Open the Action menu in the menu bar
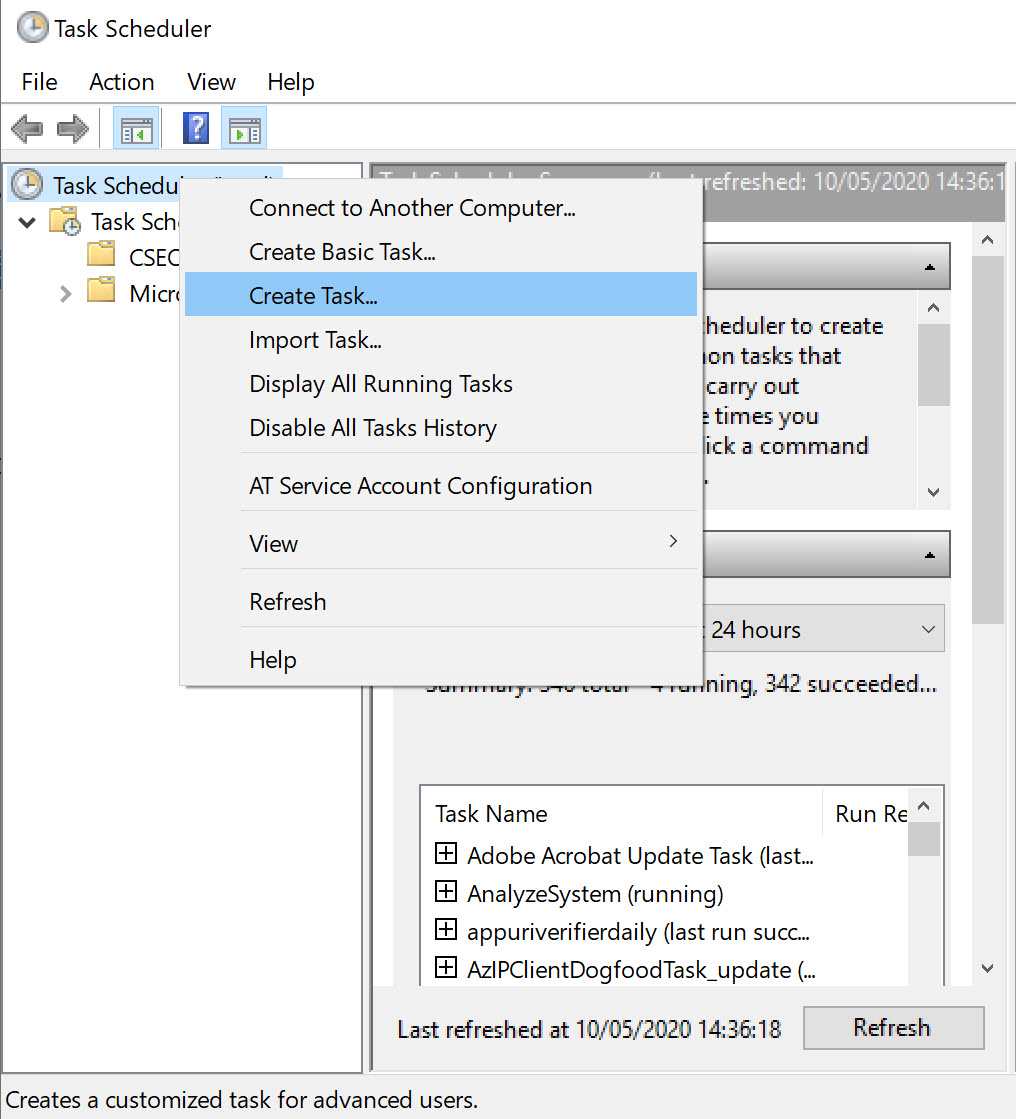Viewport: 1016px width, 1119px height. pos(120,82)
